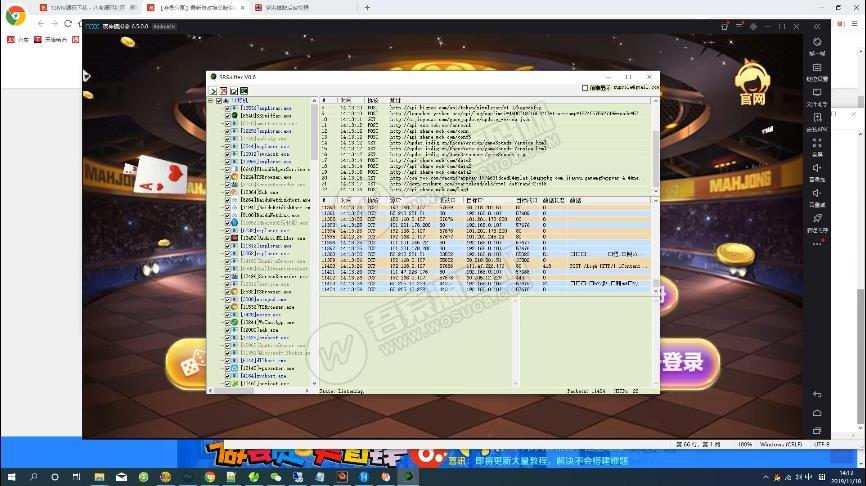Click the install APK icon in emulator sidebar

(x=817, y=118)
